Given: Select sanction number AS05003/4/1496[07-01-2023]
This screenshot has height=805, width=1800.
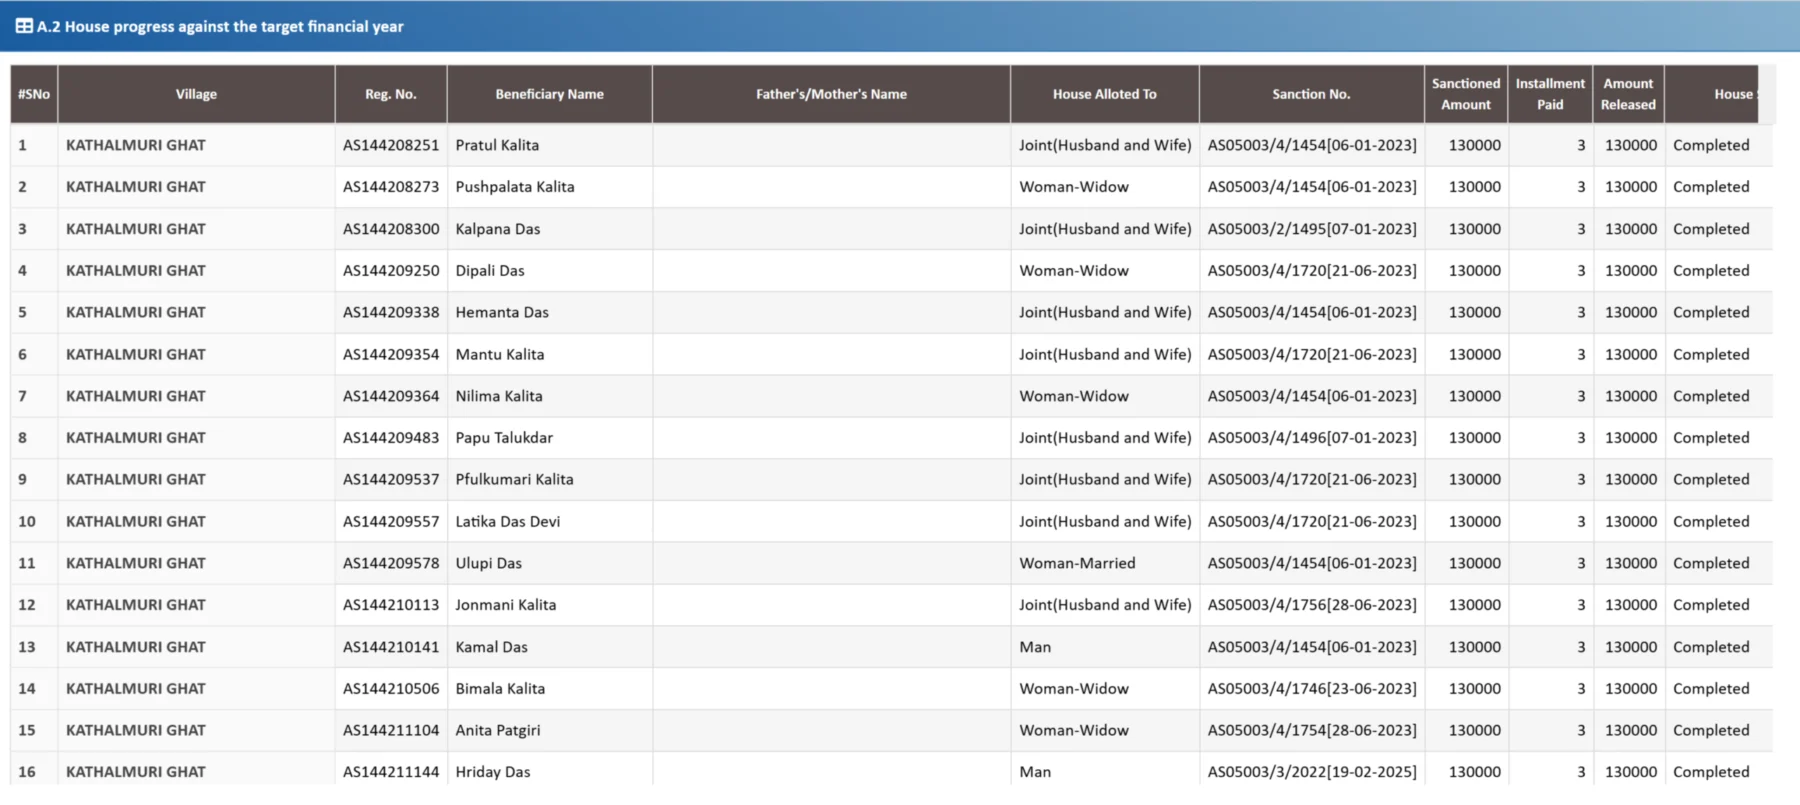Looking at the screenshot, I should (1312, 438).
